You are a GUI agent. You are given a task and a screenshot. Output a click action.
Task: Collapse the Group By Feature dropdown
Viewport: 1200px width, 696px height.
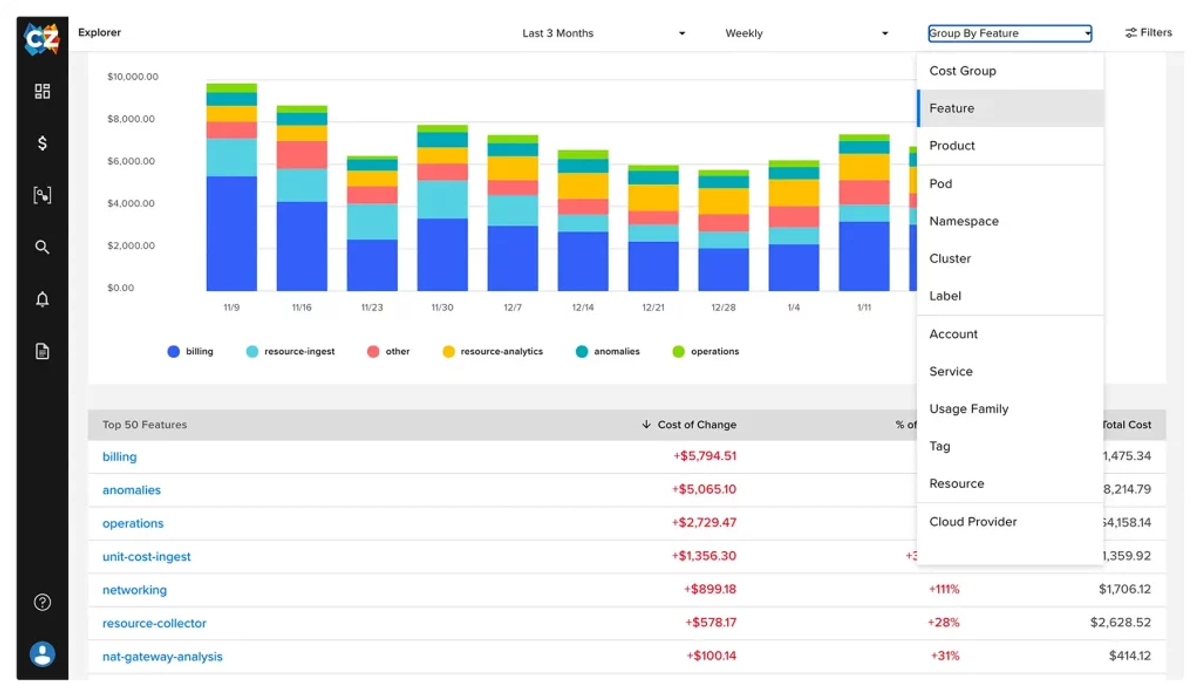(1010, 33)
